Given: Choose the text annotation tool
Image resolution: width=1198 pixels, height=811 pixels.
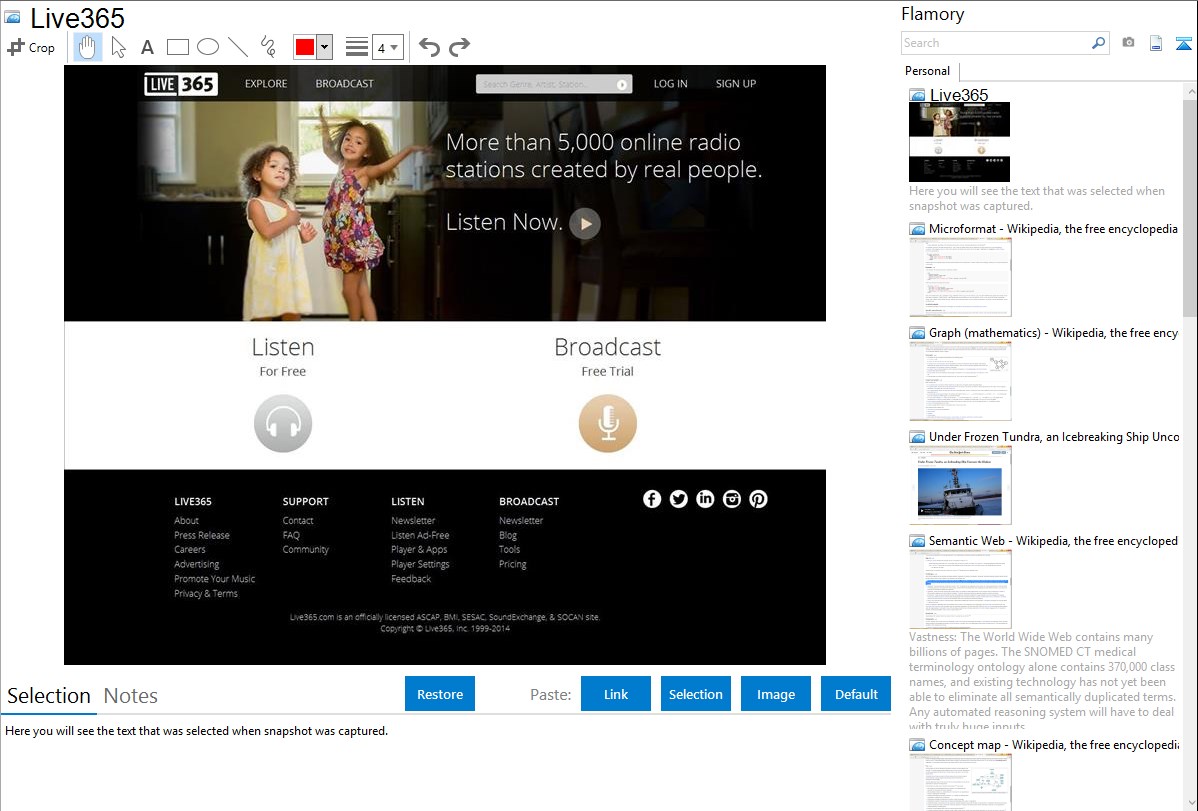Looking at the screenshot, I should click(147, 47).
